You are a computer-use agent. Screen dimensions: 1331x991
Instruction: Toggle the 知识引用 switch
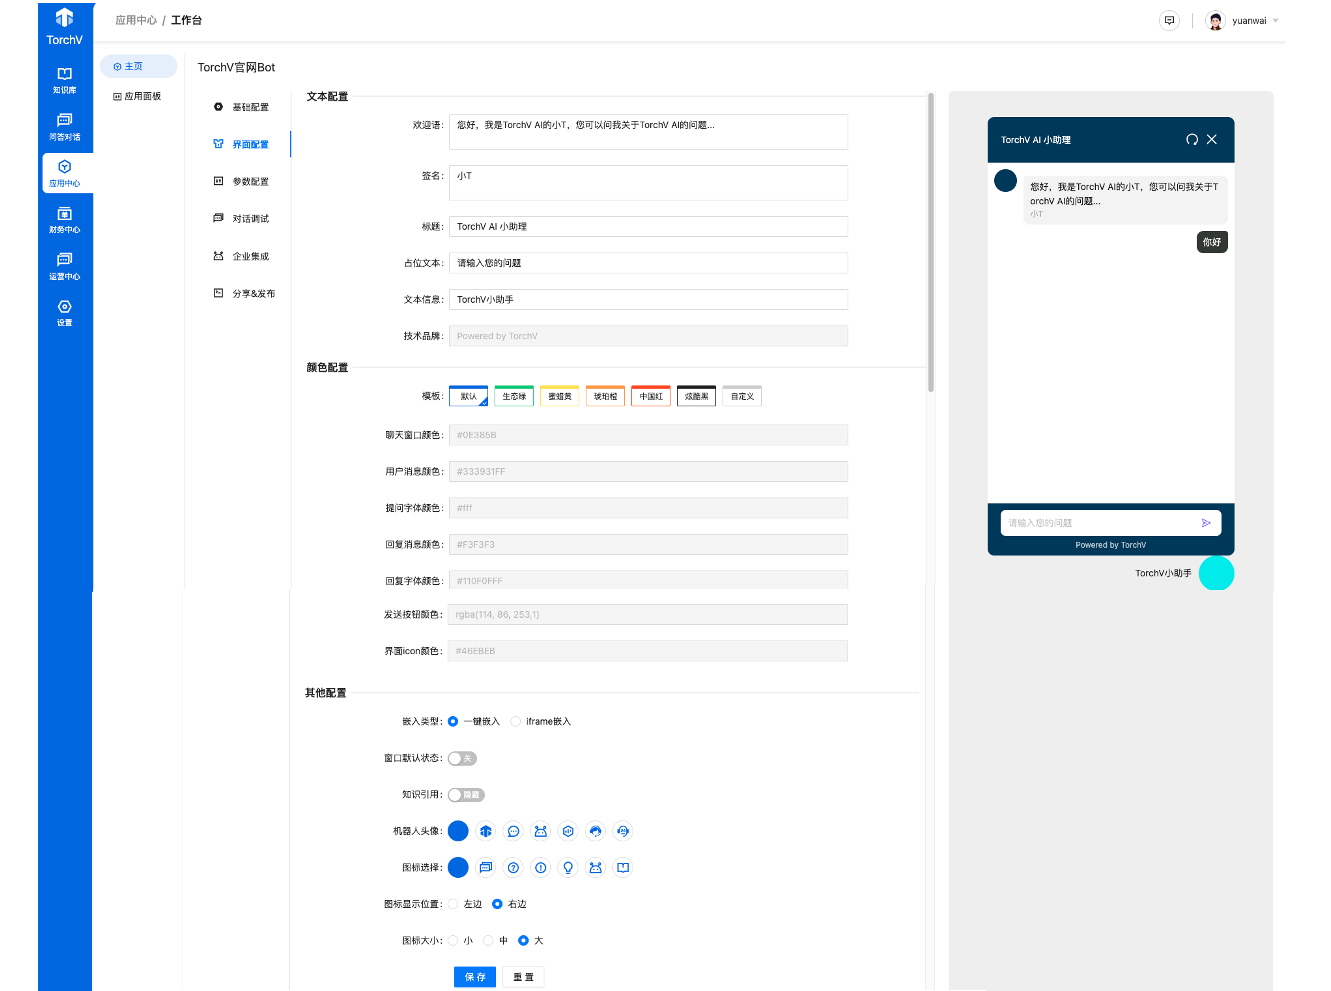[466, 795]
